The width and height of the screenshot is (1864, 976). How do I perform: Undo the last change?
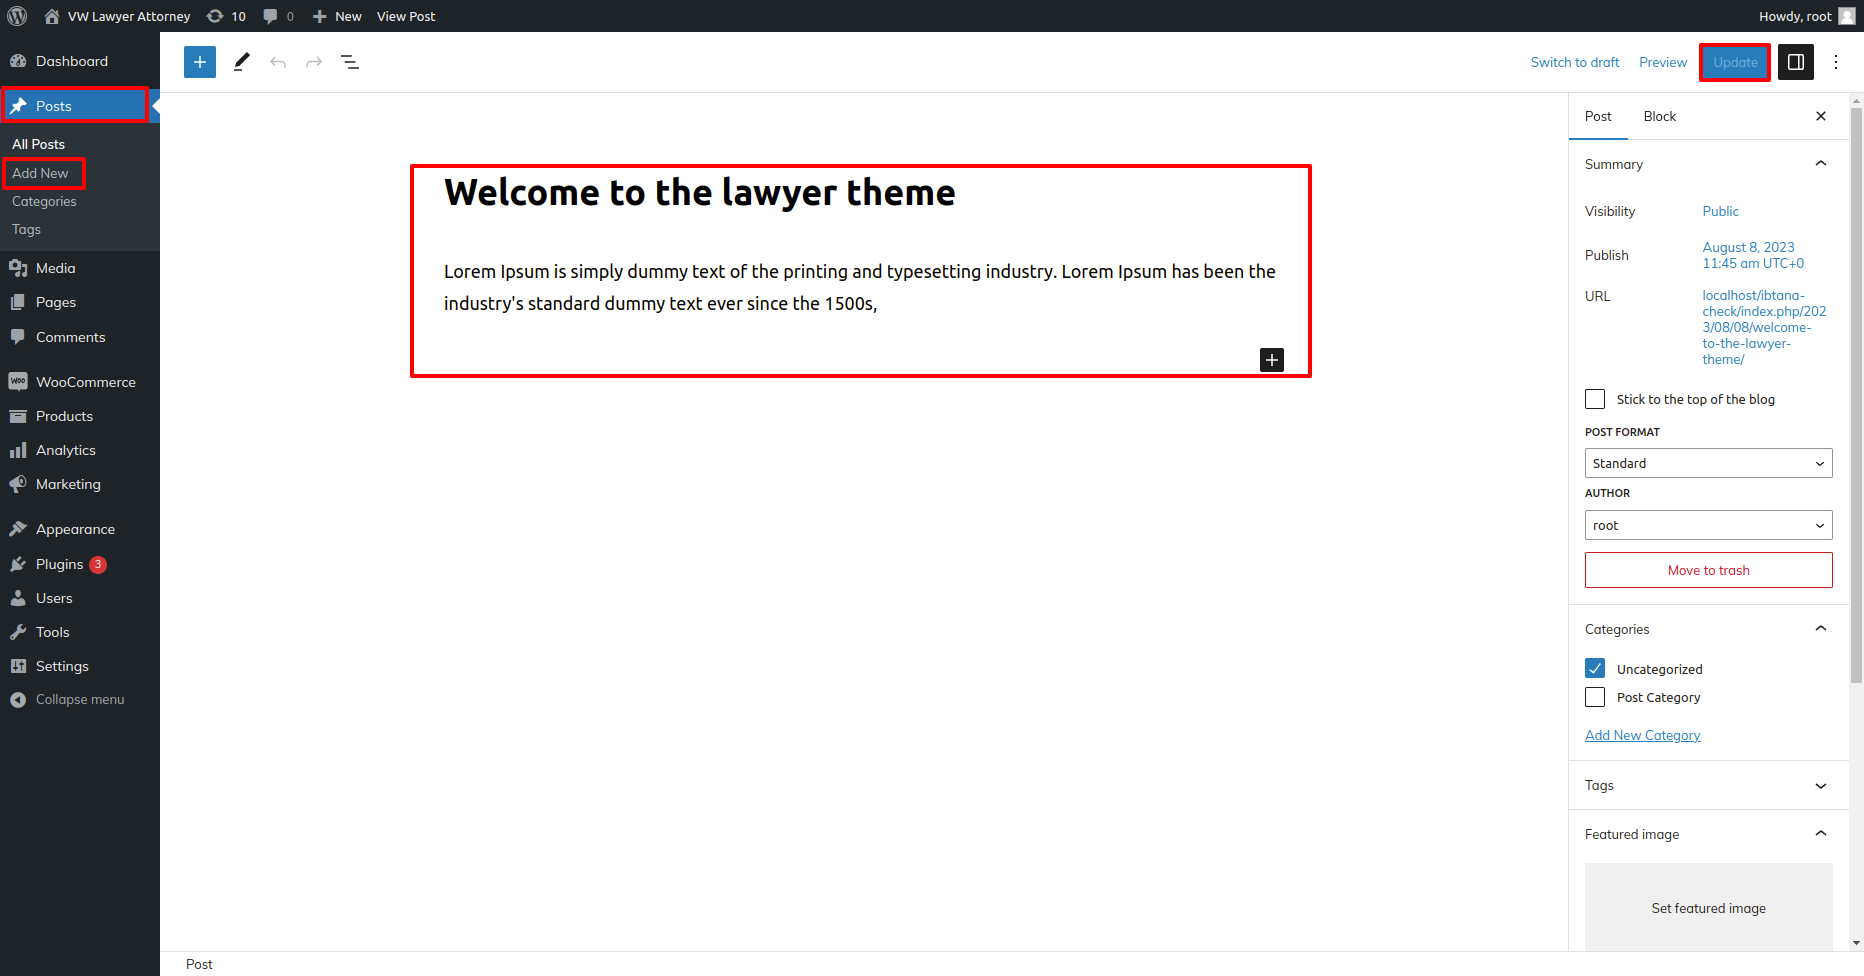278,62
